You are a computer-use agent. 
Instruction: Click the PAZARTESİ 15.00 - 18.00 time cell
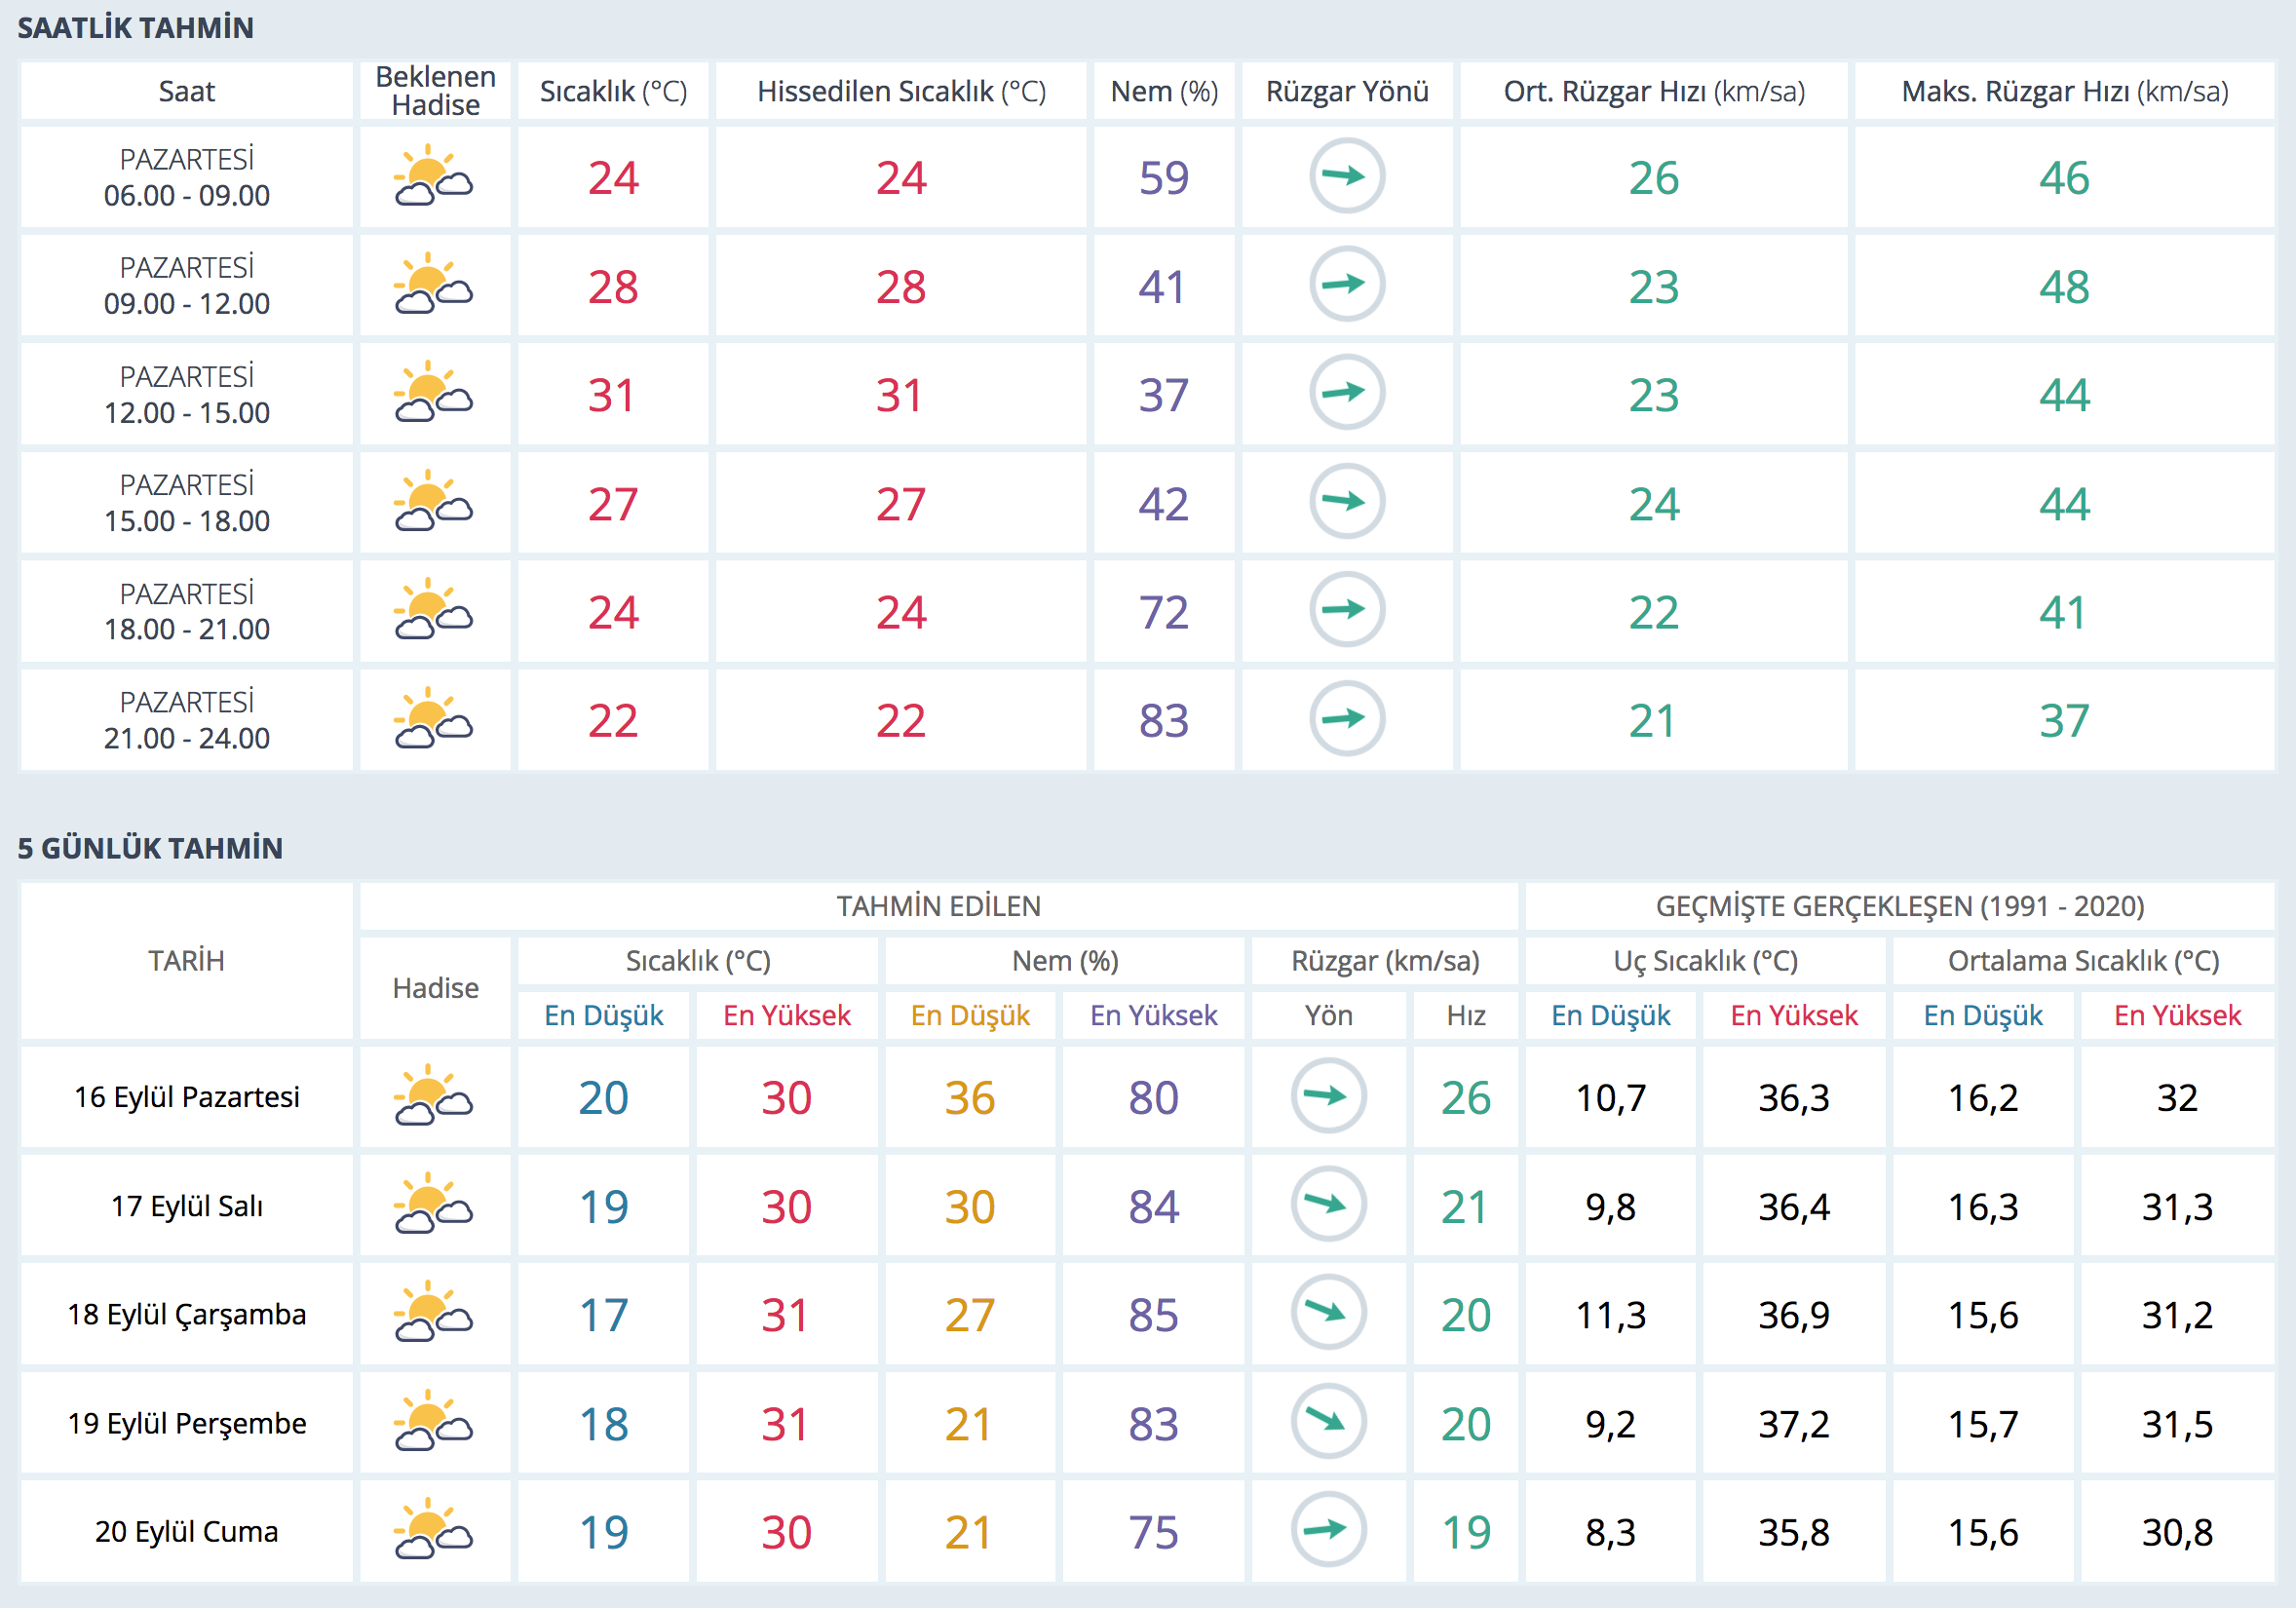coord(187,503)
